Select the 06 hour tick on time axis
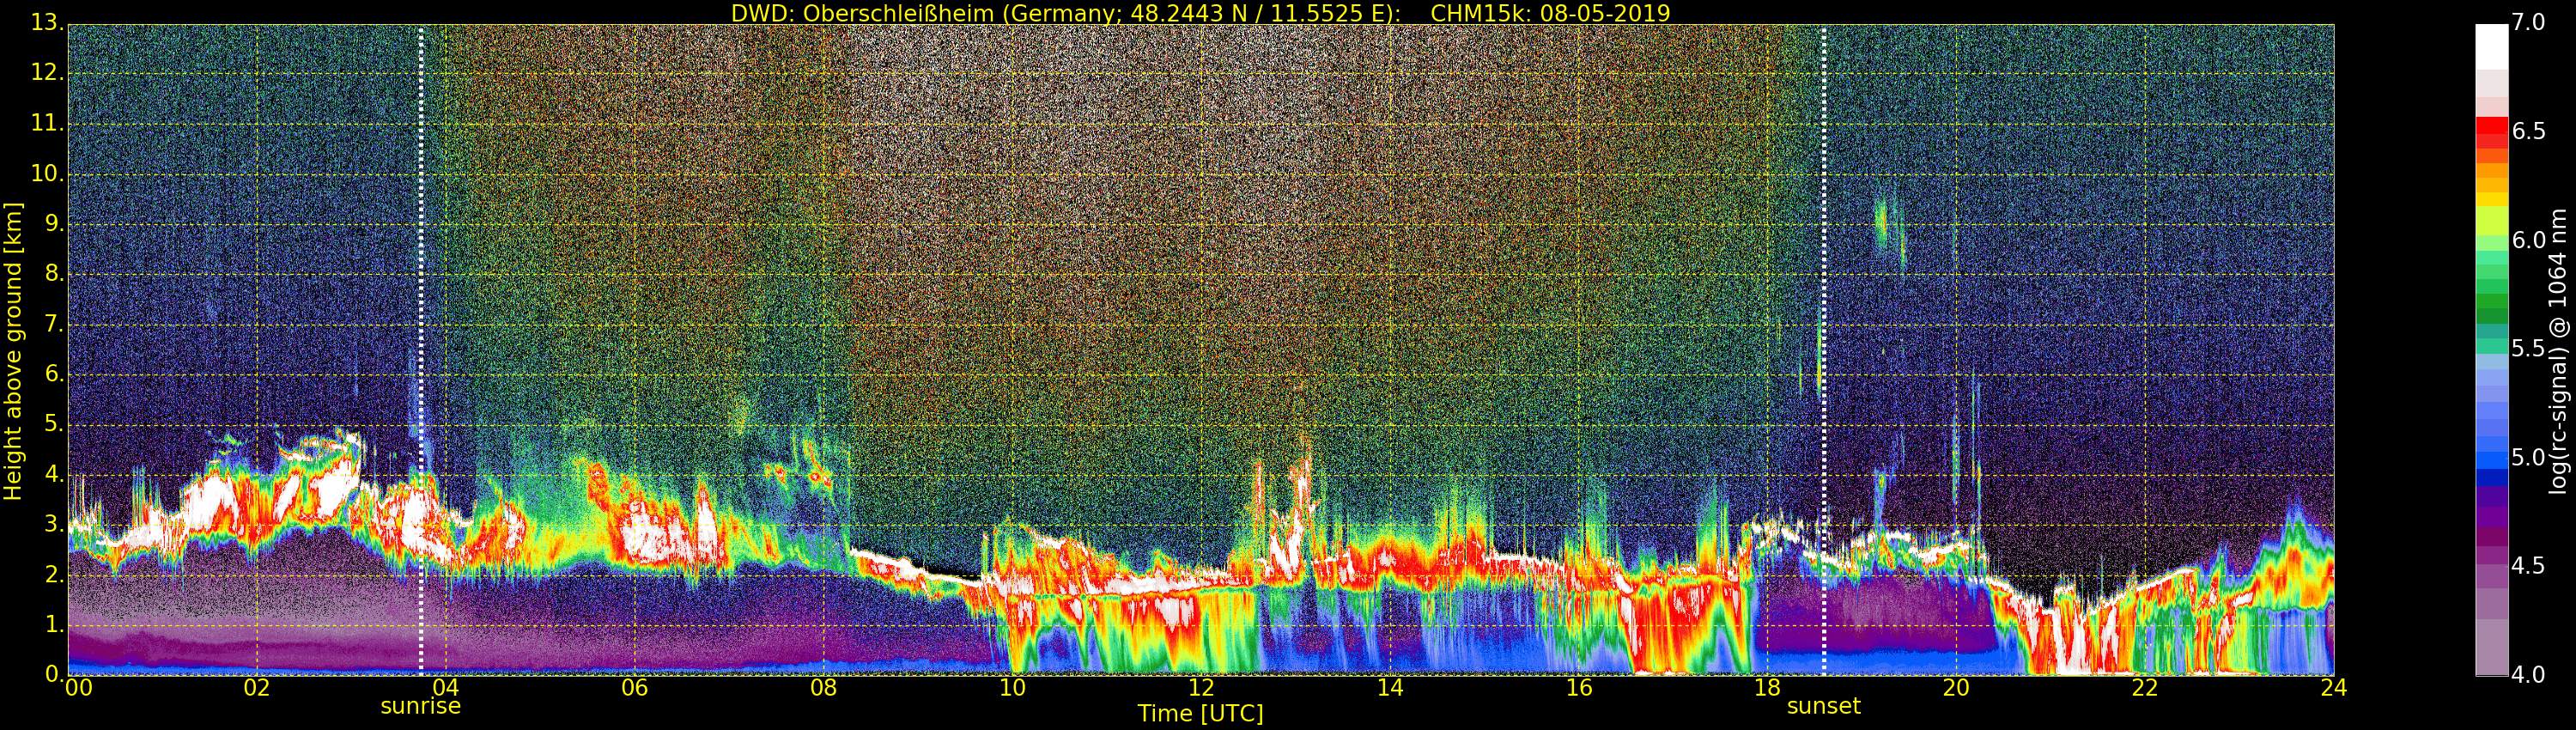This screenshot has height=730, width=2576. 634,688
